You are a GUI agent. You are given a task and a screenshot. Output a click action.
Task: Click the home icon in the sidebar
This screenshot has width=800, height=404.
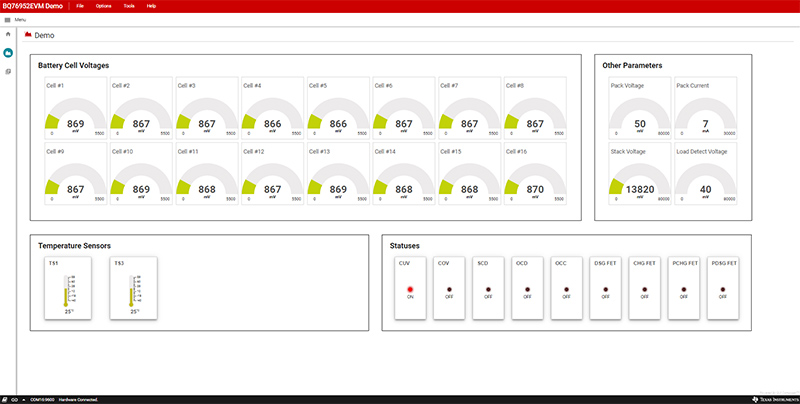(8, 34)
